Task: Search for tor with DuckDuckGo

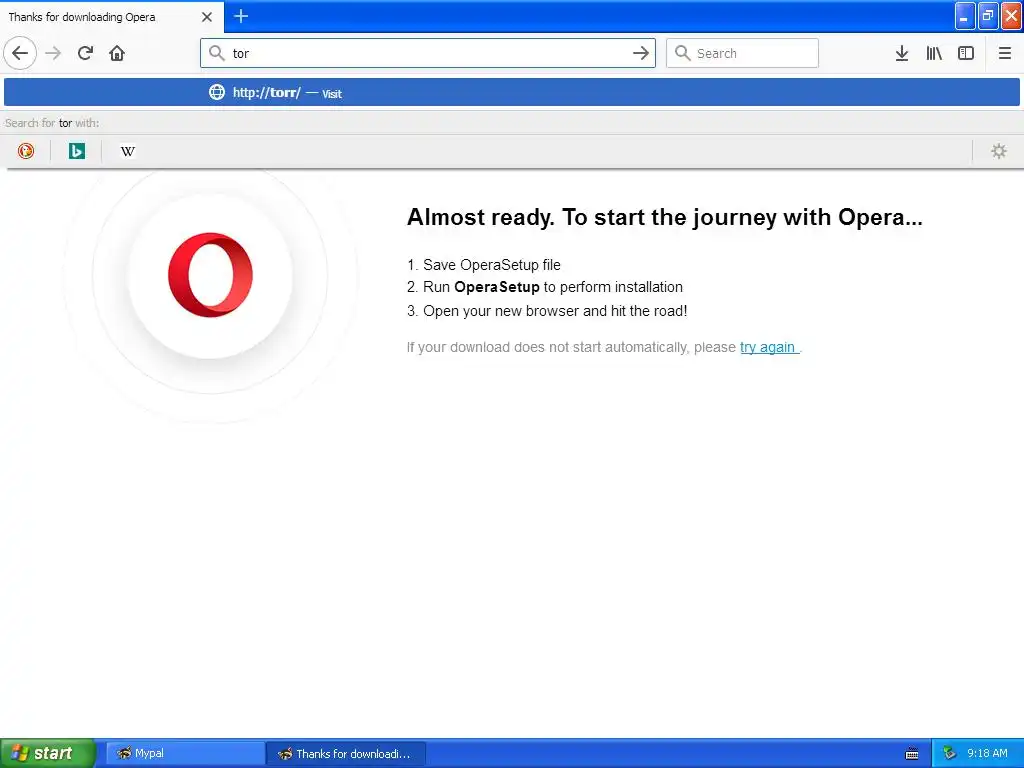Action: coord(26,151)
